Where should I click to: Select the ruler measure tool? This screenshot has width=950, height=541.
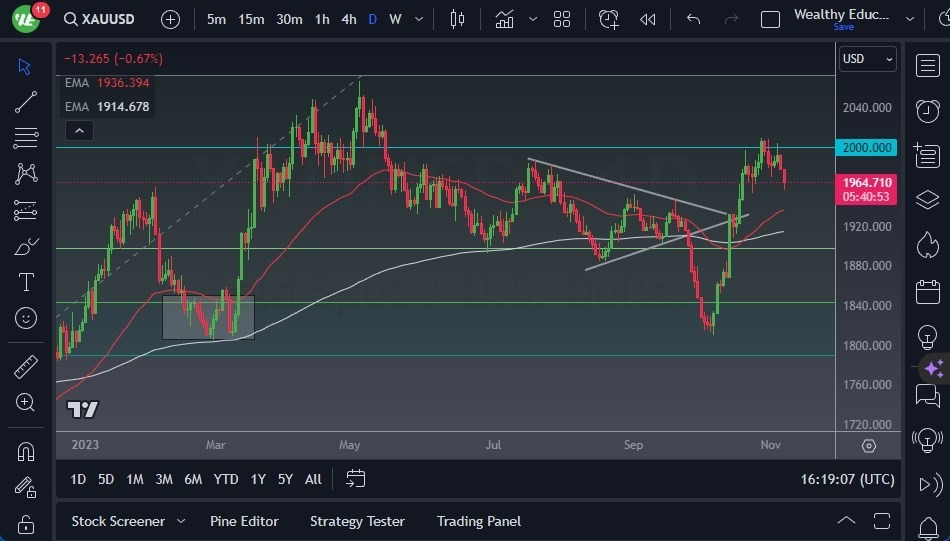click(25, 367)
